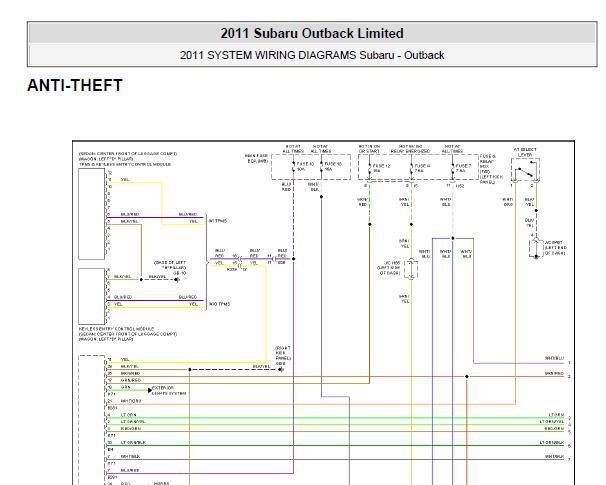The width and height of the screenshot is (606, 485).
Task: Click '2011 SYSTEM WIRING DIAGRAMS Subaru - Outback' subtitle
Action: (312, 55)
